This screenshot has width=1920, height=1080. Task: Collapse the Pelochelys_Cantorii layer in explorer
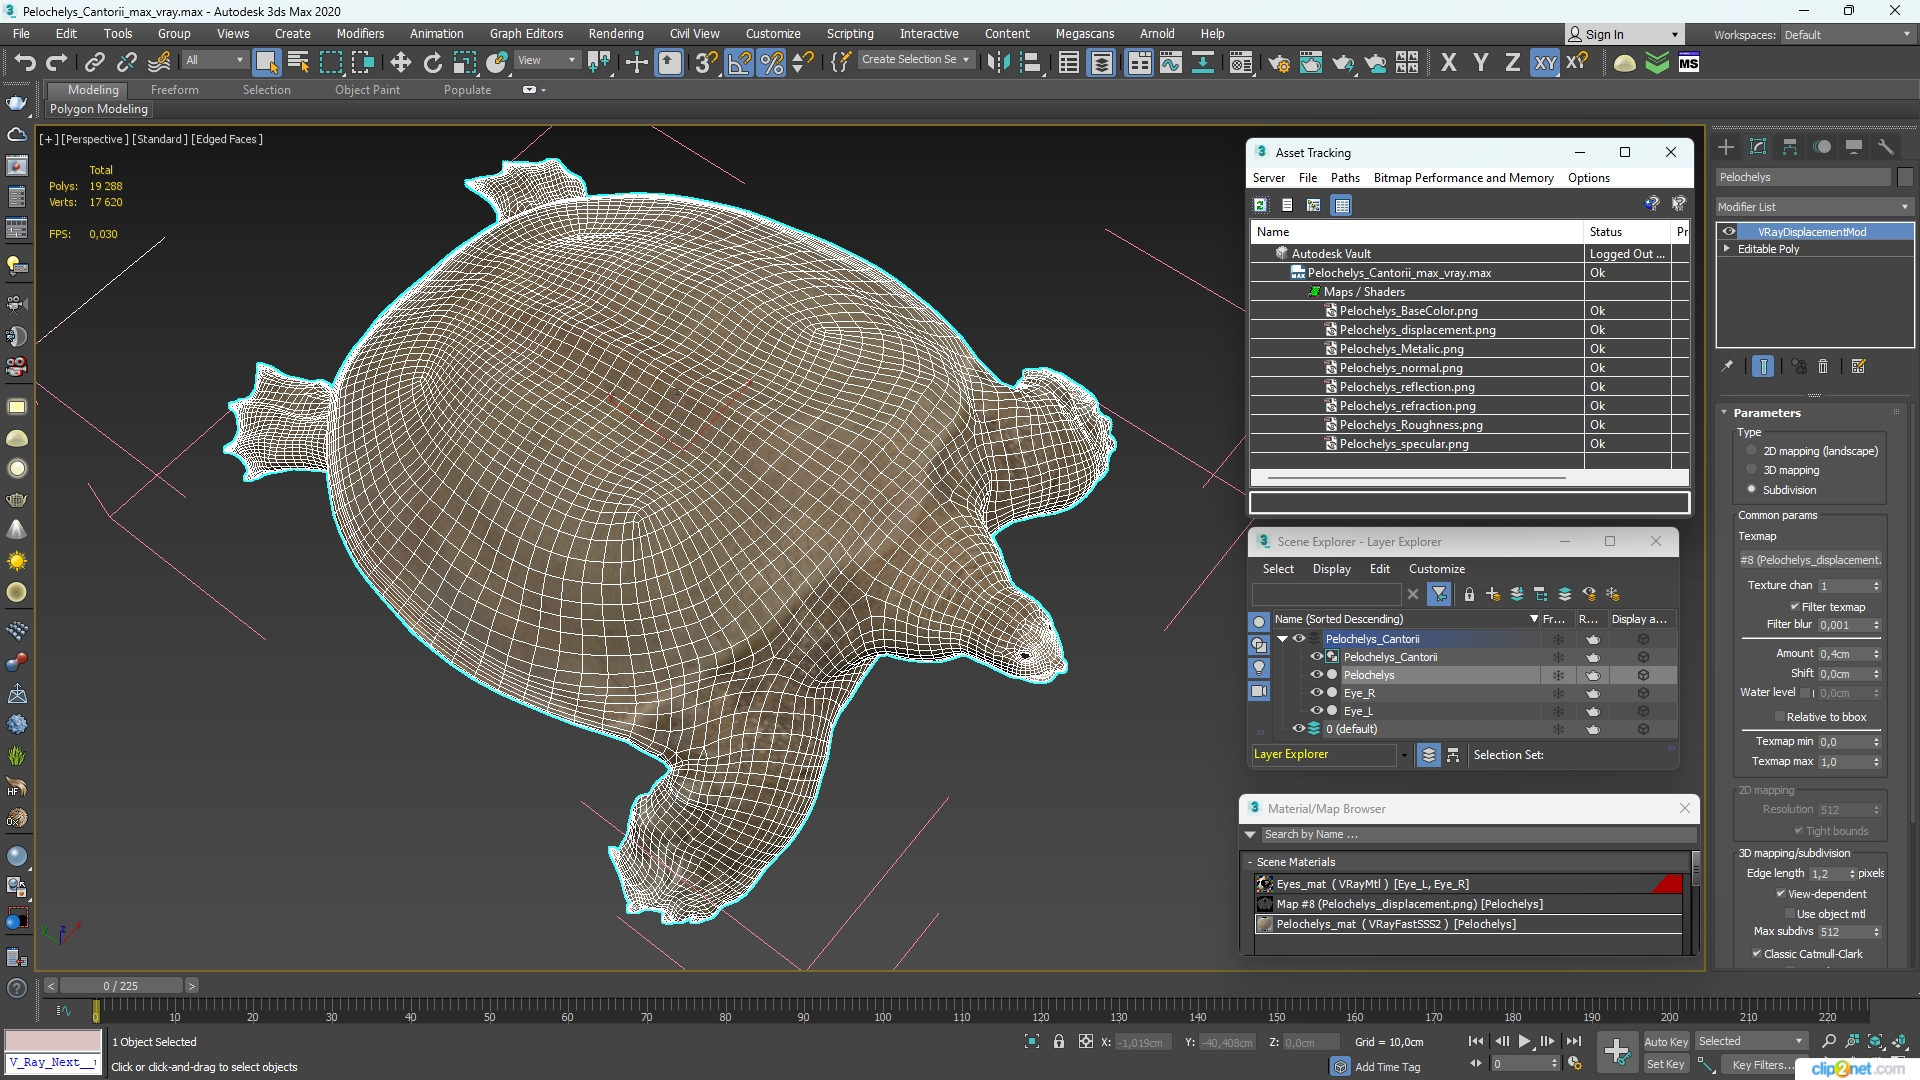click(x=1282, y=639)
